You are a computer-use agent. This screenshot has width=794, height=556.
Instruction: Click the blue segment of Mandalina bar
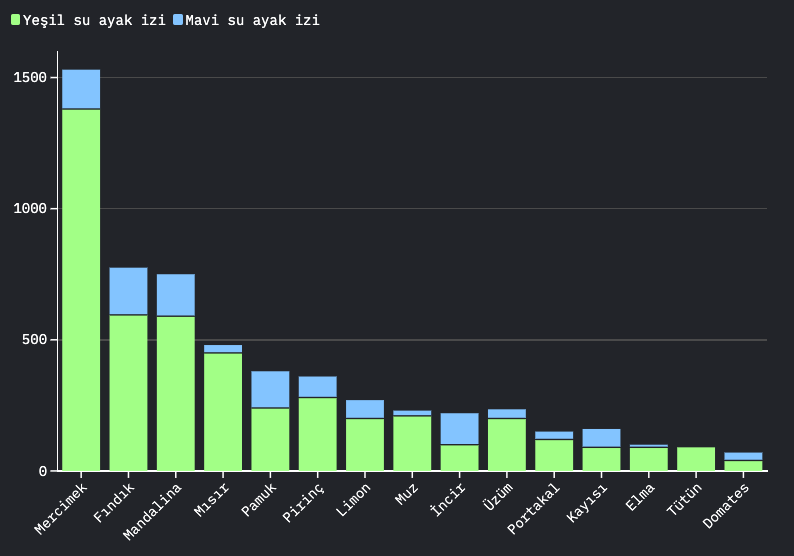click(x=175, y=295)
